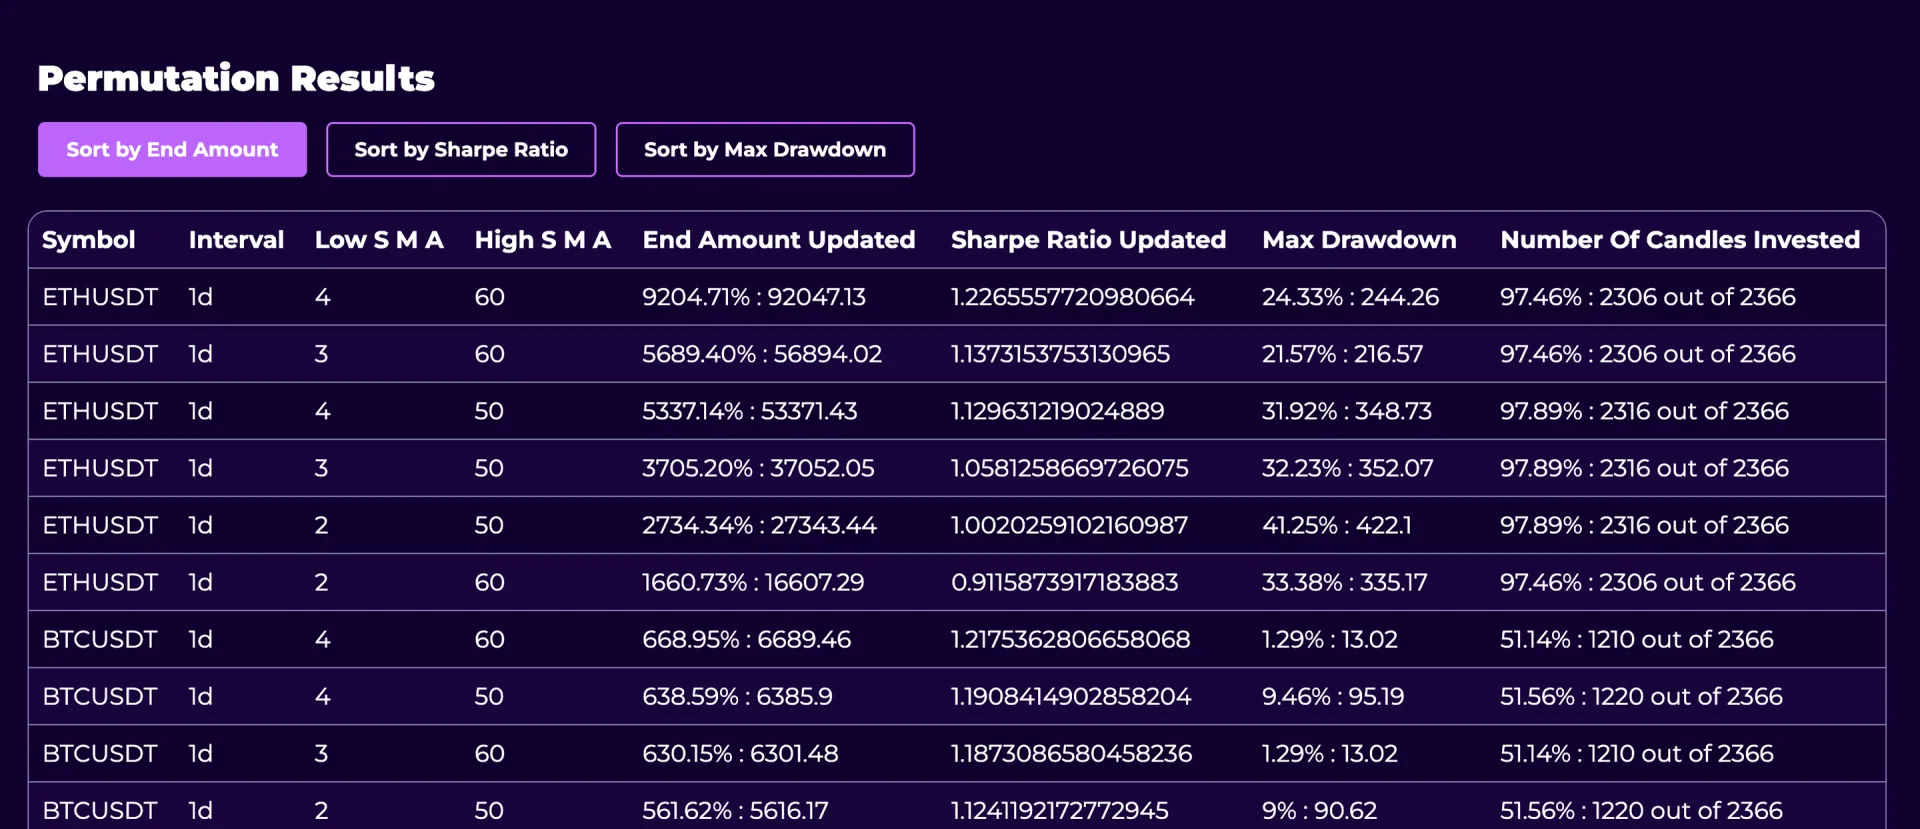This screenshot has width=1920, height=829.
Task: Click Sharpe ratio 1.1908414902858204
Action: (x=1071, y=696)
